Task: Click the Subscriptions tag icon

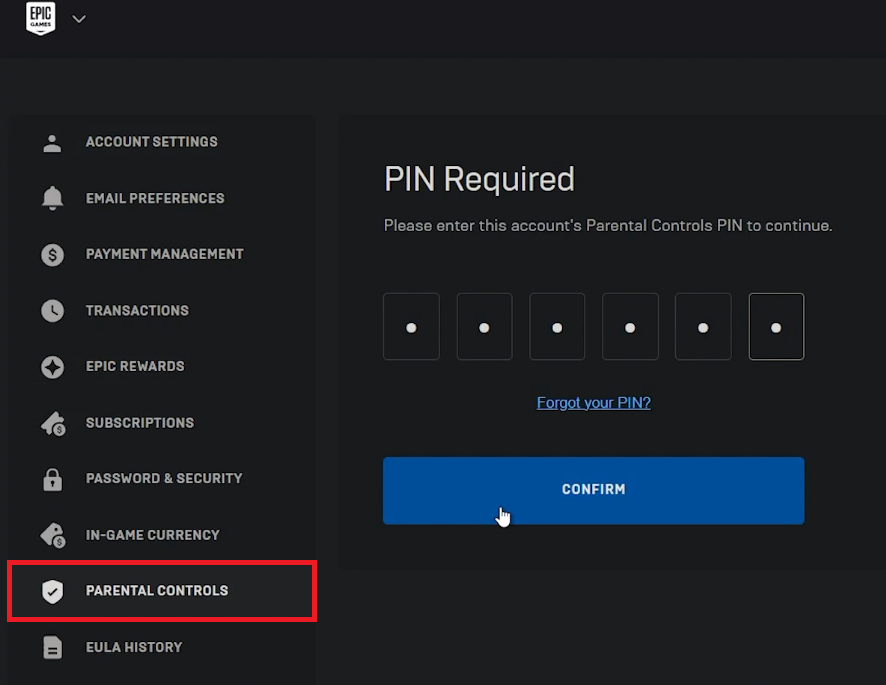Action: (52, 423)
